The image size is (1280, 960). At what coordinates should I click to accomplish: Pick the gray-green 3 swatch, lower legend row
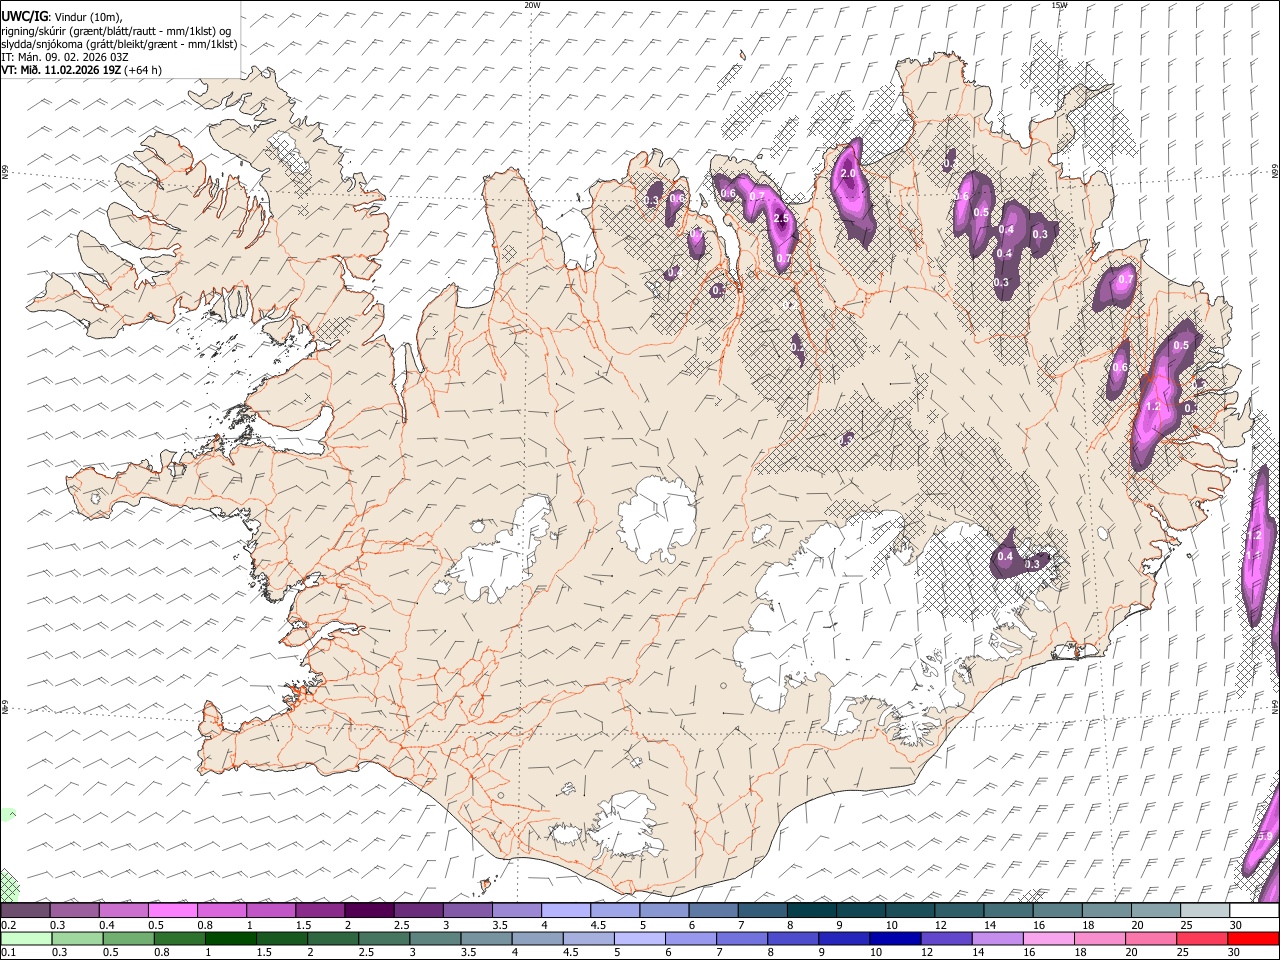[x=434, y=938]
